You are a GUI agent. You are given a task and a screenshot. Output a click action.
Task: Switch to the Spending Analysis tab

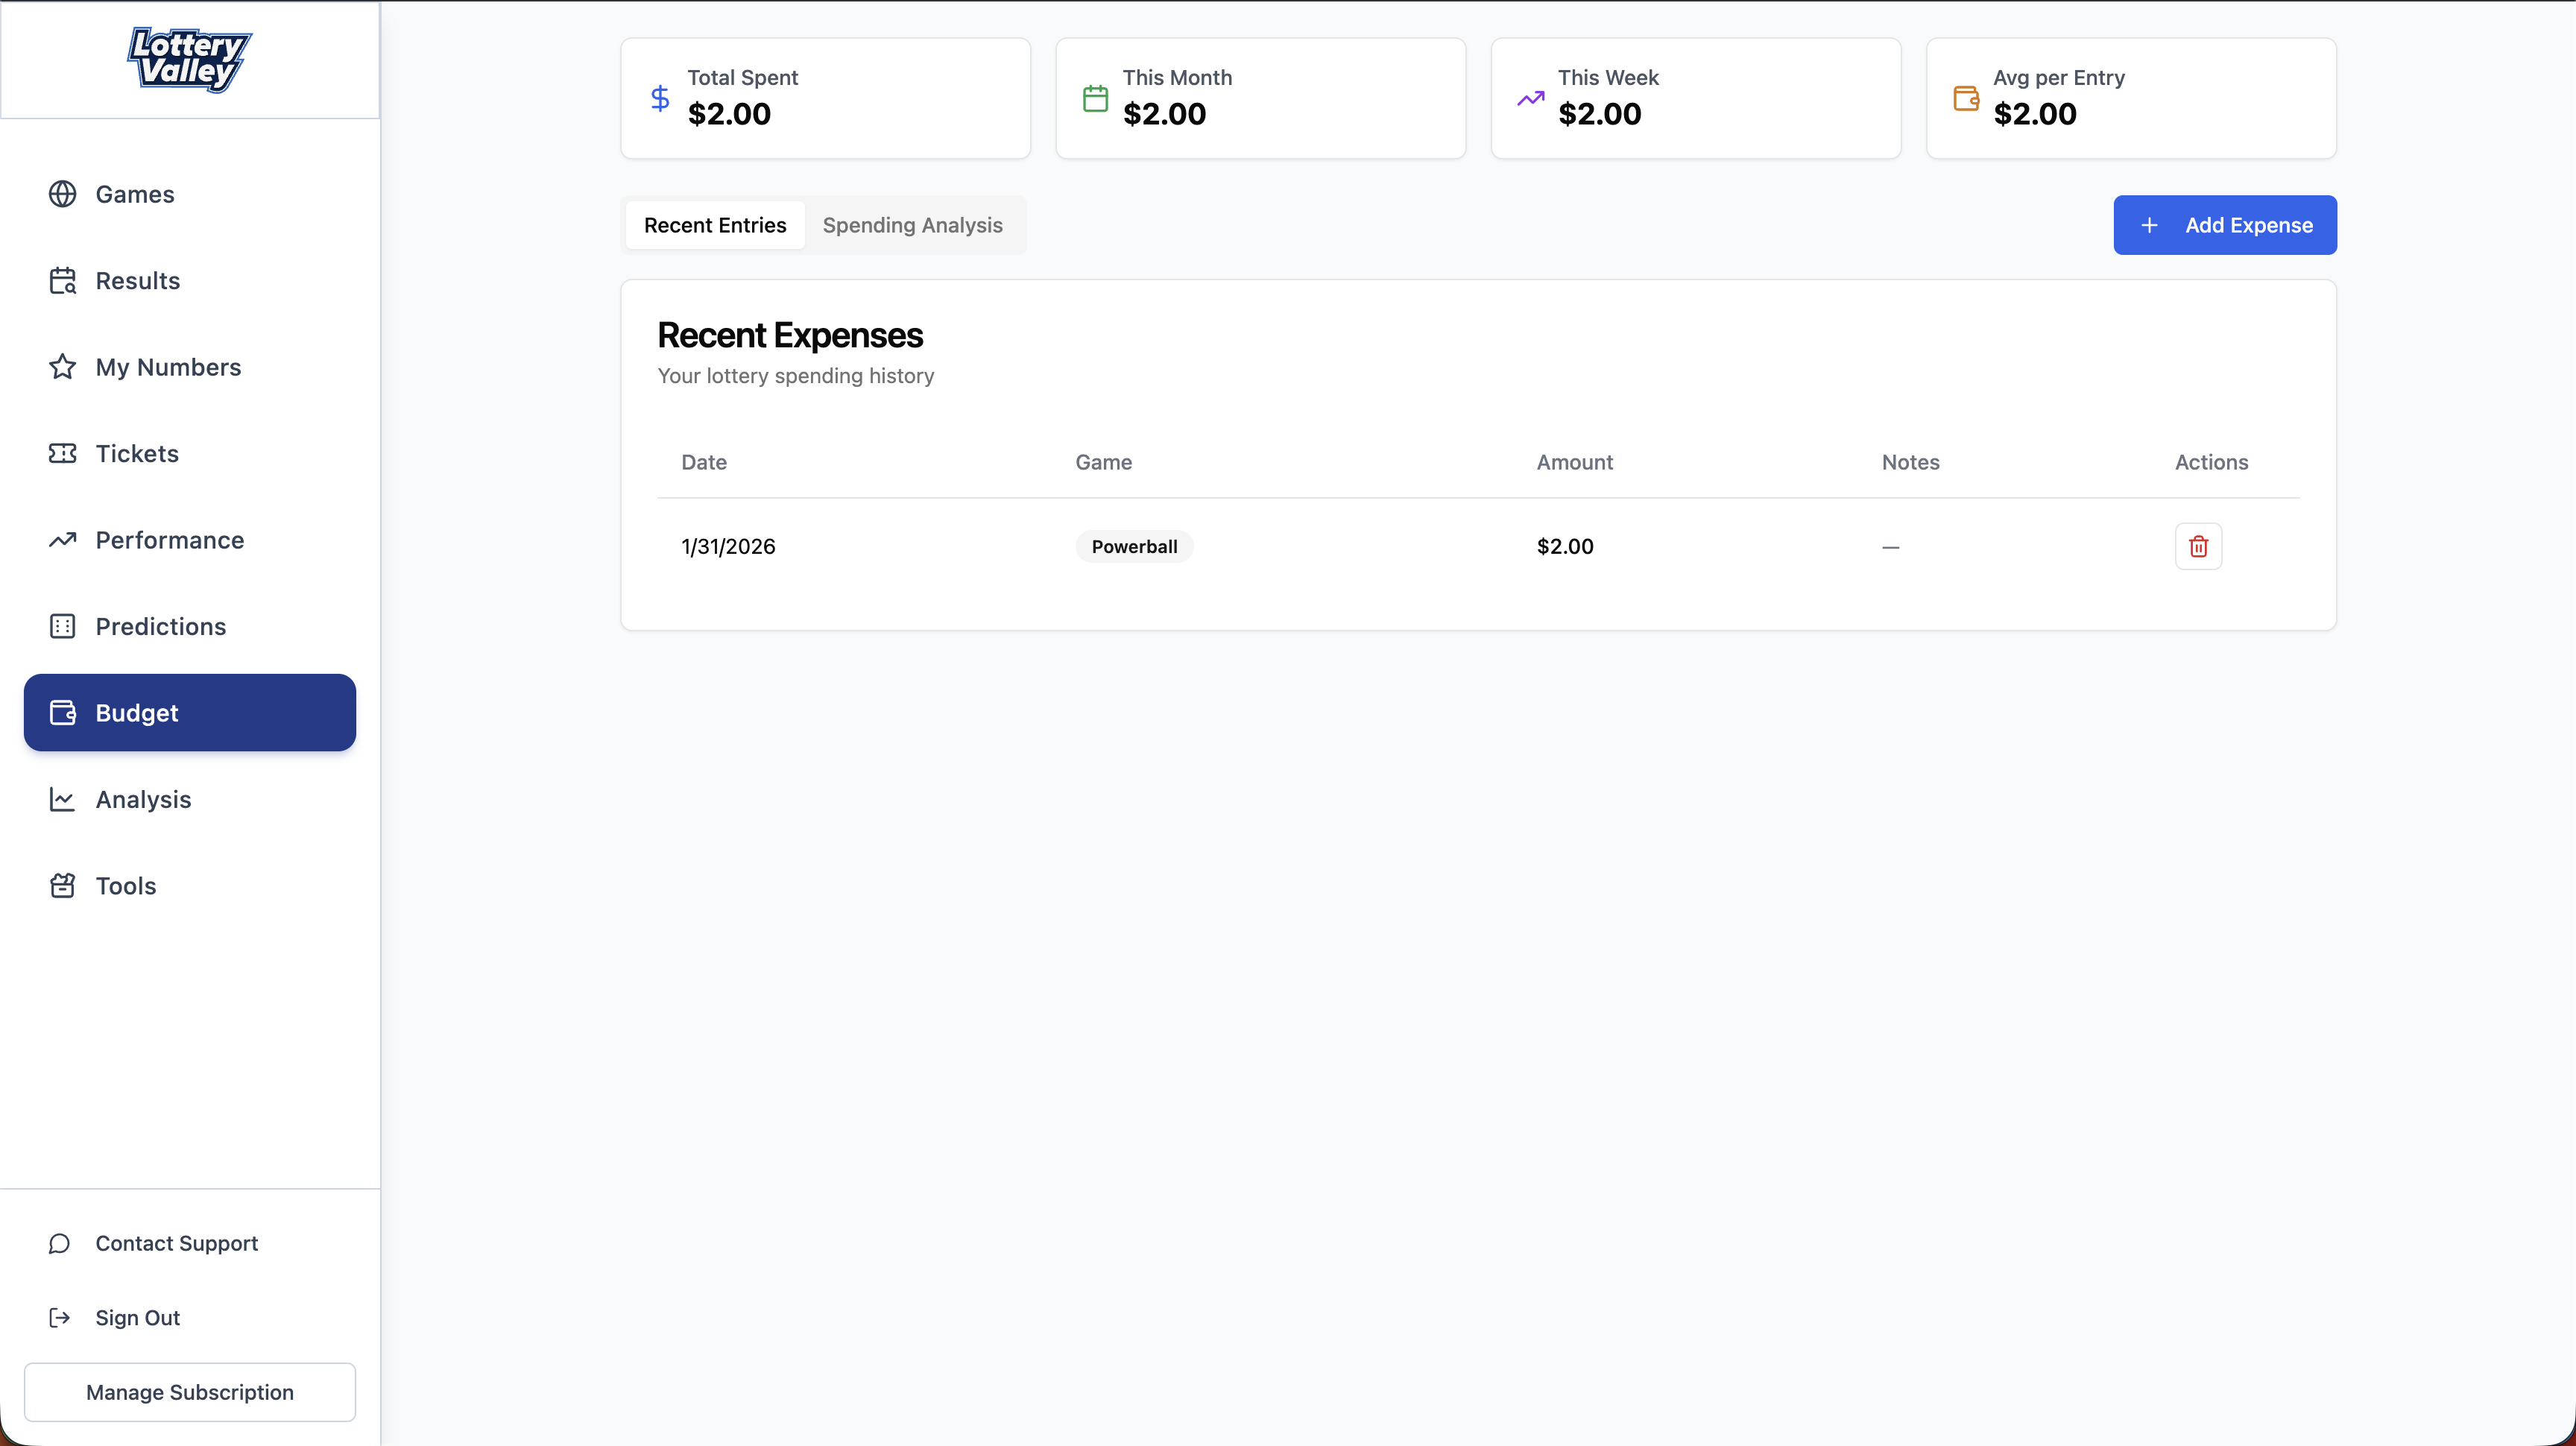click(912, 225)
